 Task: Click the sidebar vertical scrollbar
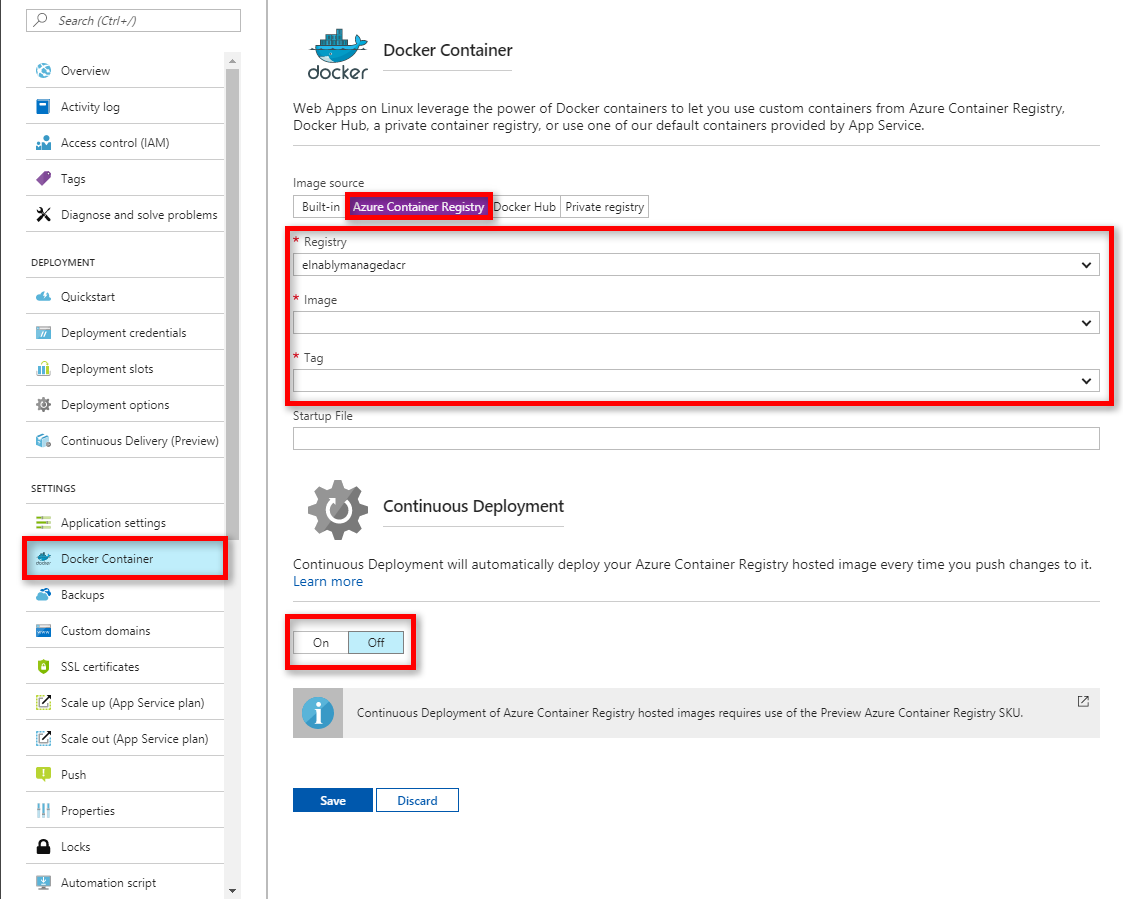click(x=232, y=301)
